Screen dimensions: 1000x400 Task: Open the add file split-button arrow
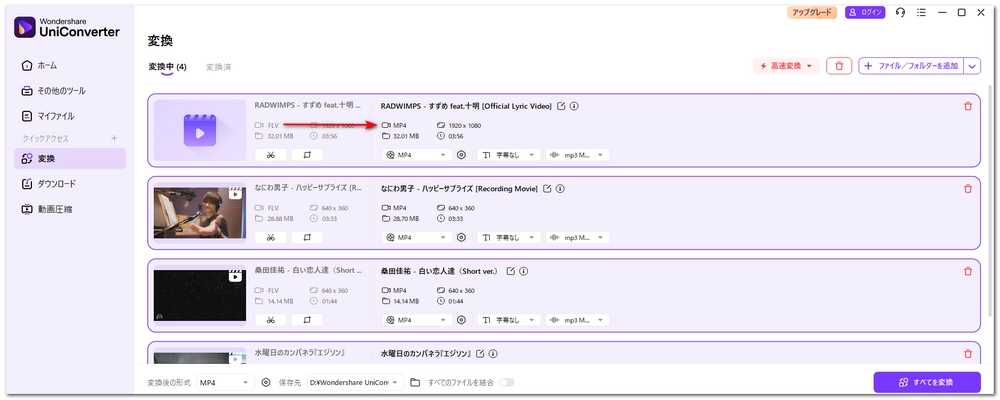click(973, 66)
